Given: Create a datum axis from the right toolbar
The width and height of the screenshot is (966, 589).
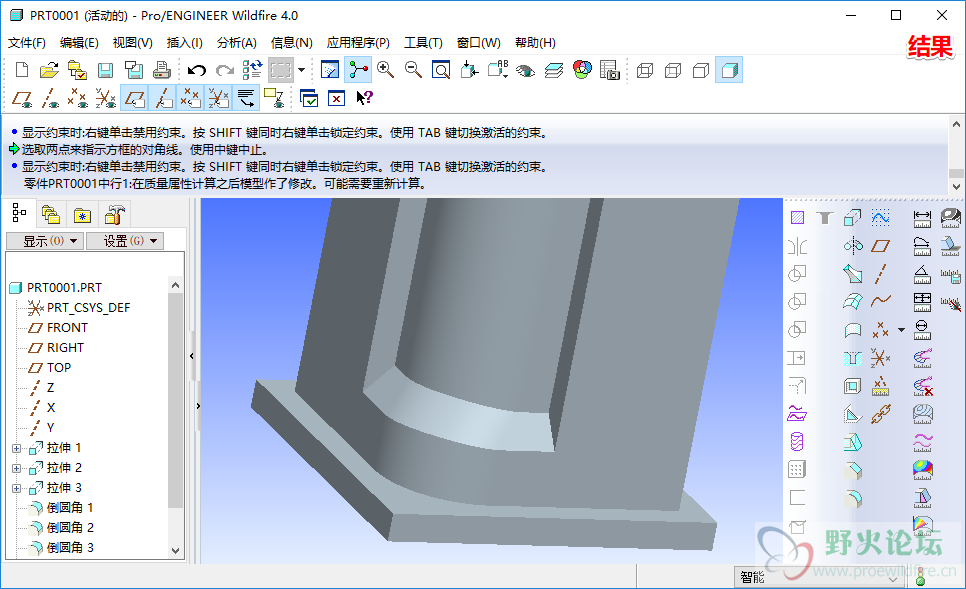Looking at the screenshot, I should tap(880, 274).
